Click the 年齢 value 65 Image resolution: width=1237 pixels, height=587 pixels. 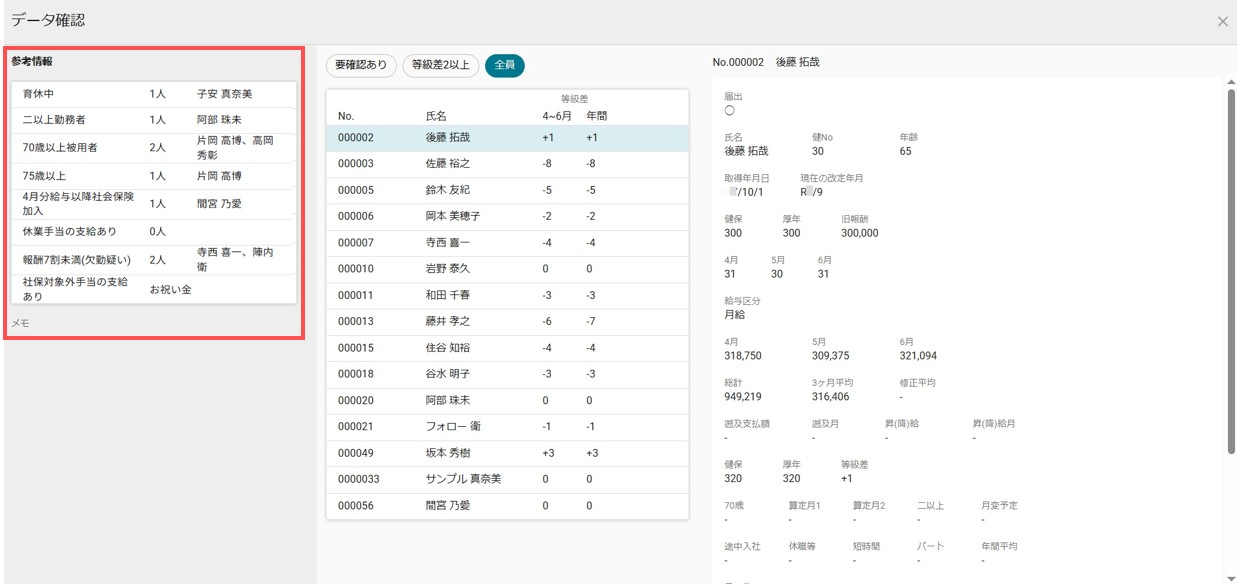tap(906, 151)
